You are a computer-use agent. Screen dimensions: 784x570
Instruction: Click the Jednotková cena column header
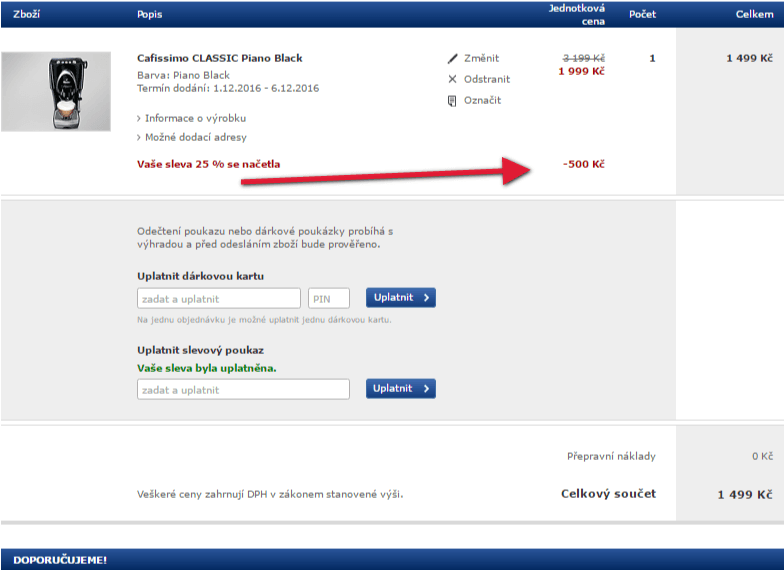[x=576, y=14]
